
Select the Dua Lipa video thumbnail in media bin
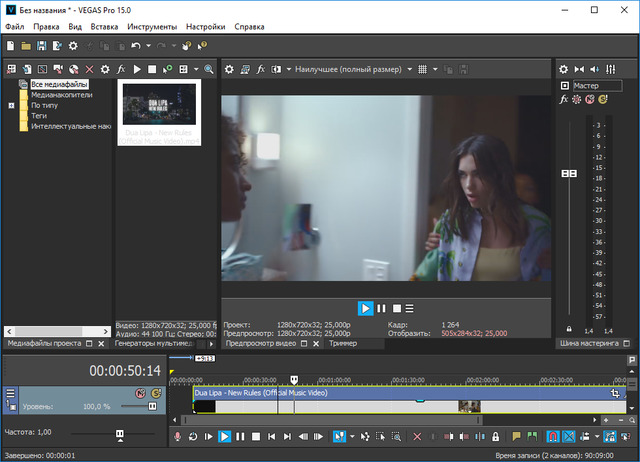[x=160, y=103]
